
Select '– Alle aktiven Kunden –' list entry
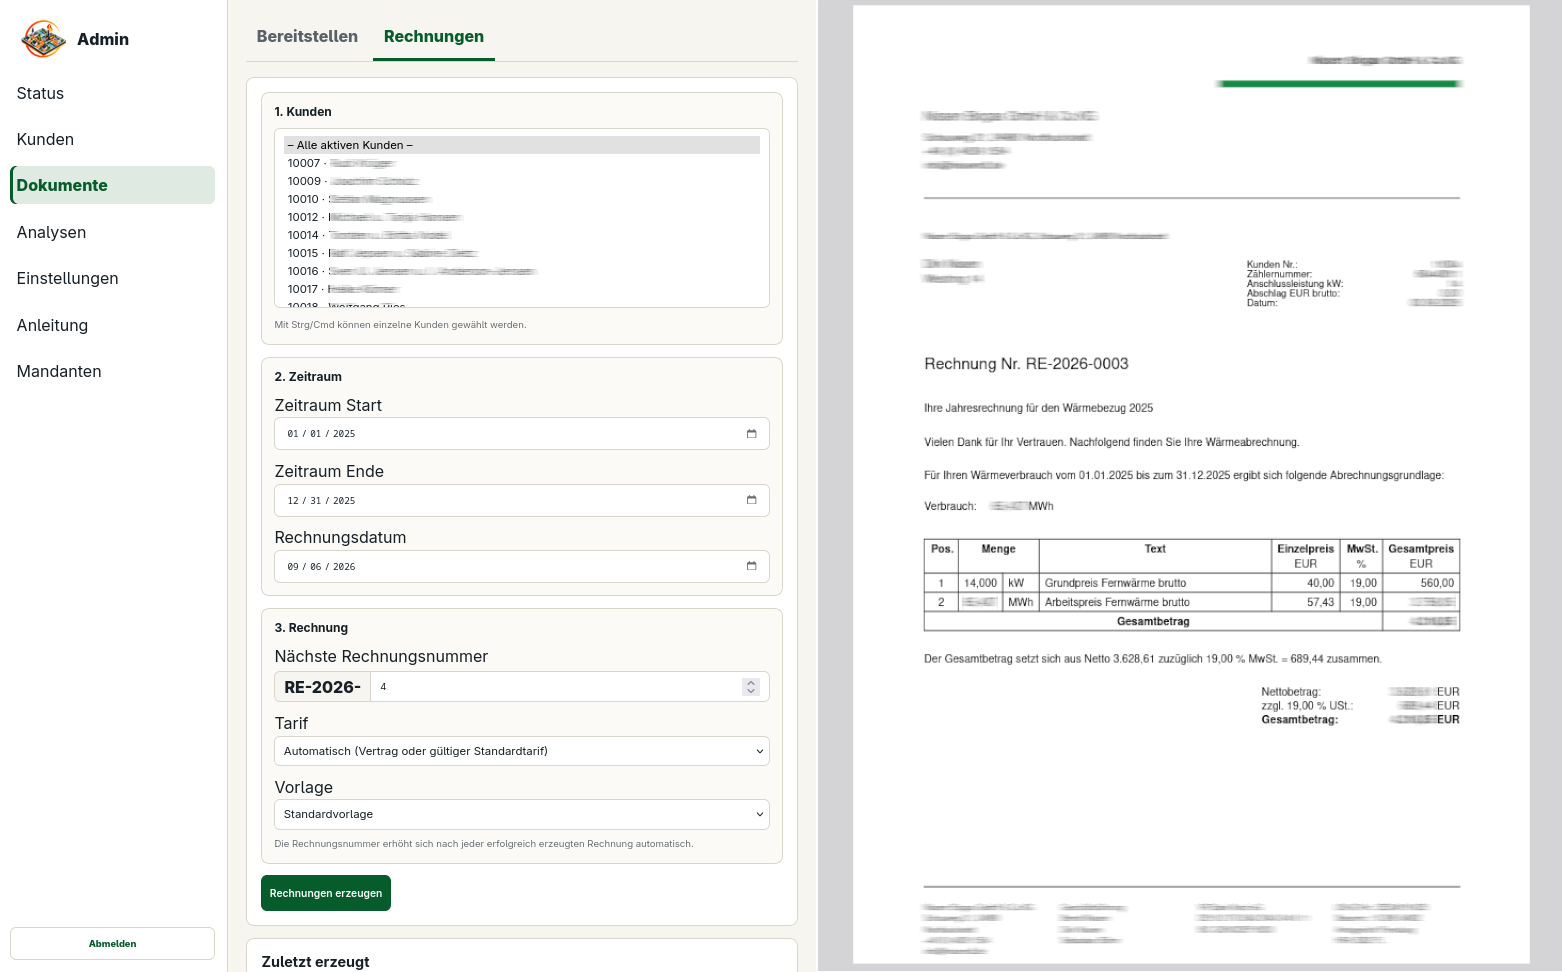click(x=522, y=145)
